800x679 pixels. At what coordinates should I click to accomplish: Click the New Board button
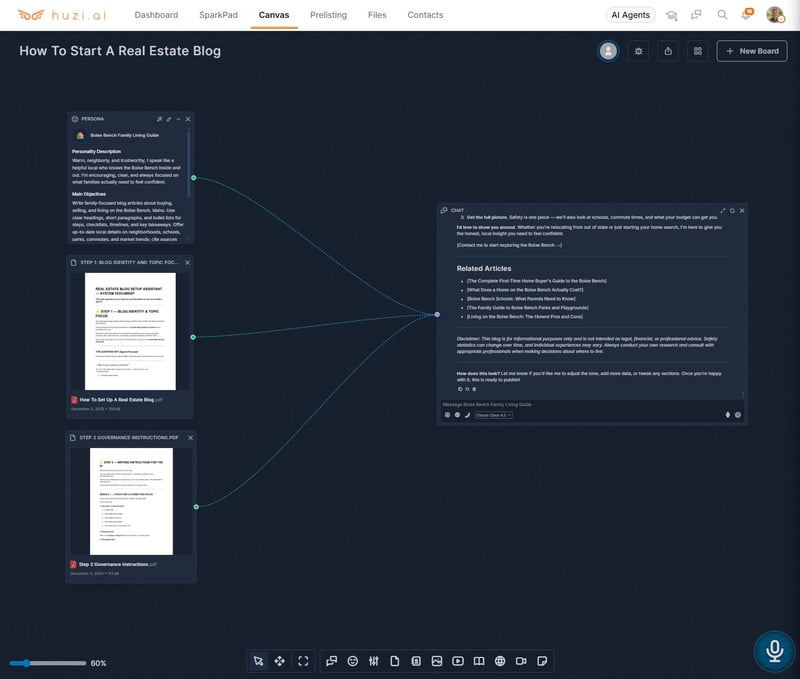click(751, 51)
